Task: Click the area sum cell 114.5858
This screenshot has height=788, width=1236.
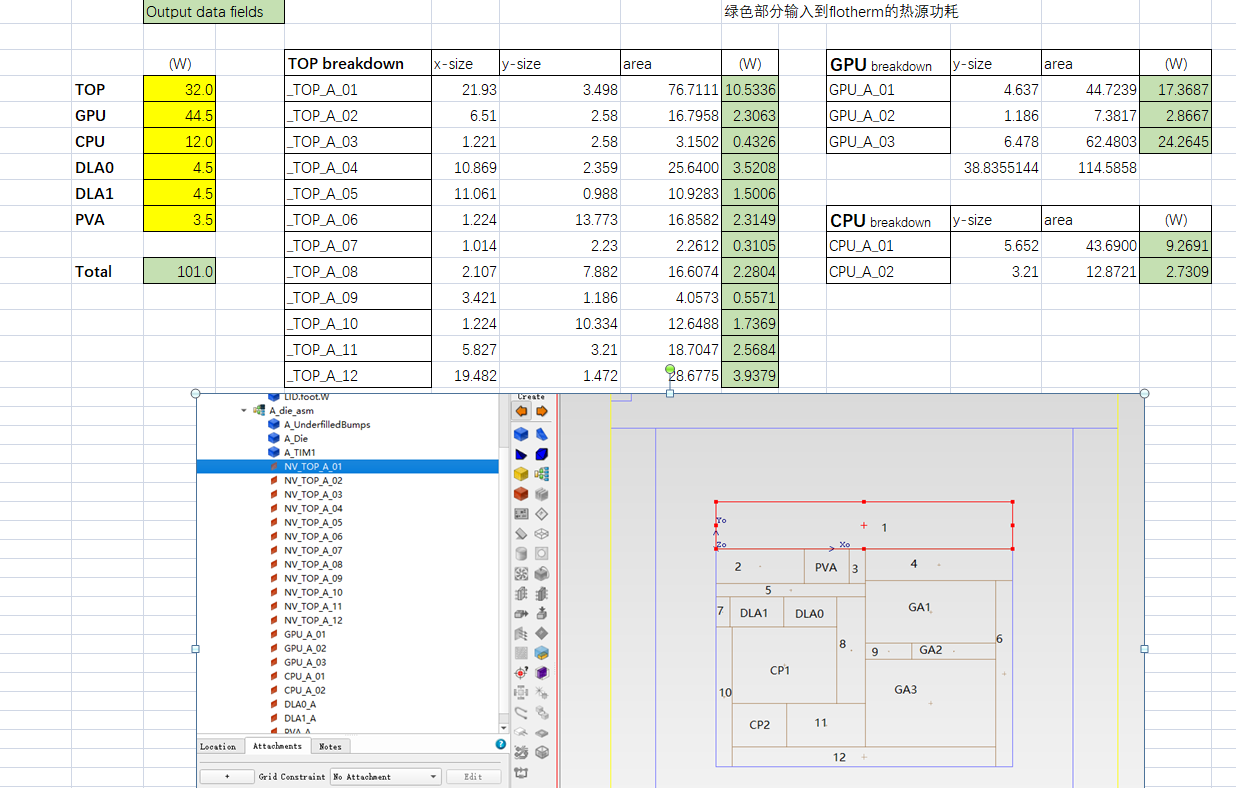Action: click(1090, 167)
